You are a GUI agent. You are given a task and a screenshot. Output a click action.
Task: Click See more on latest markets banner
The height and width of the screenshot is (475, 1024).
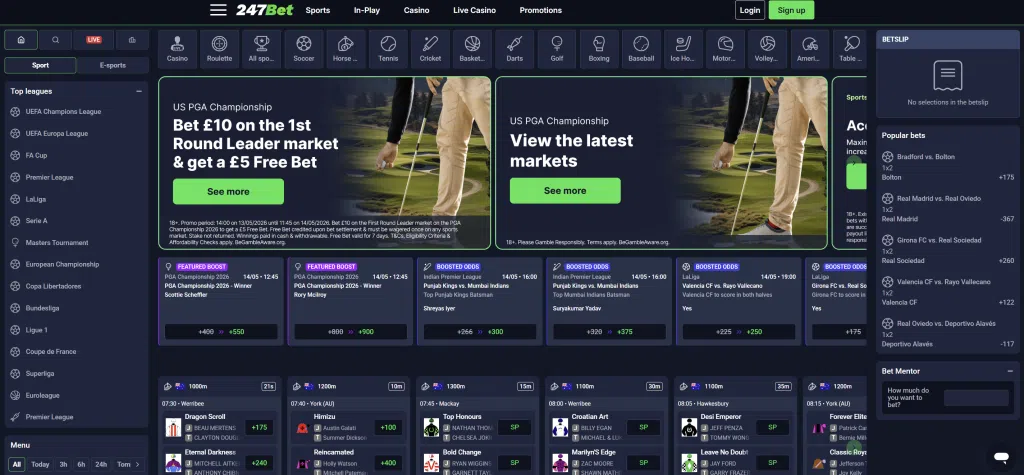click(x=566, y=191)
